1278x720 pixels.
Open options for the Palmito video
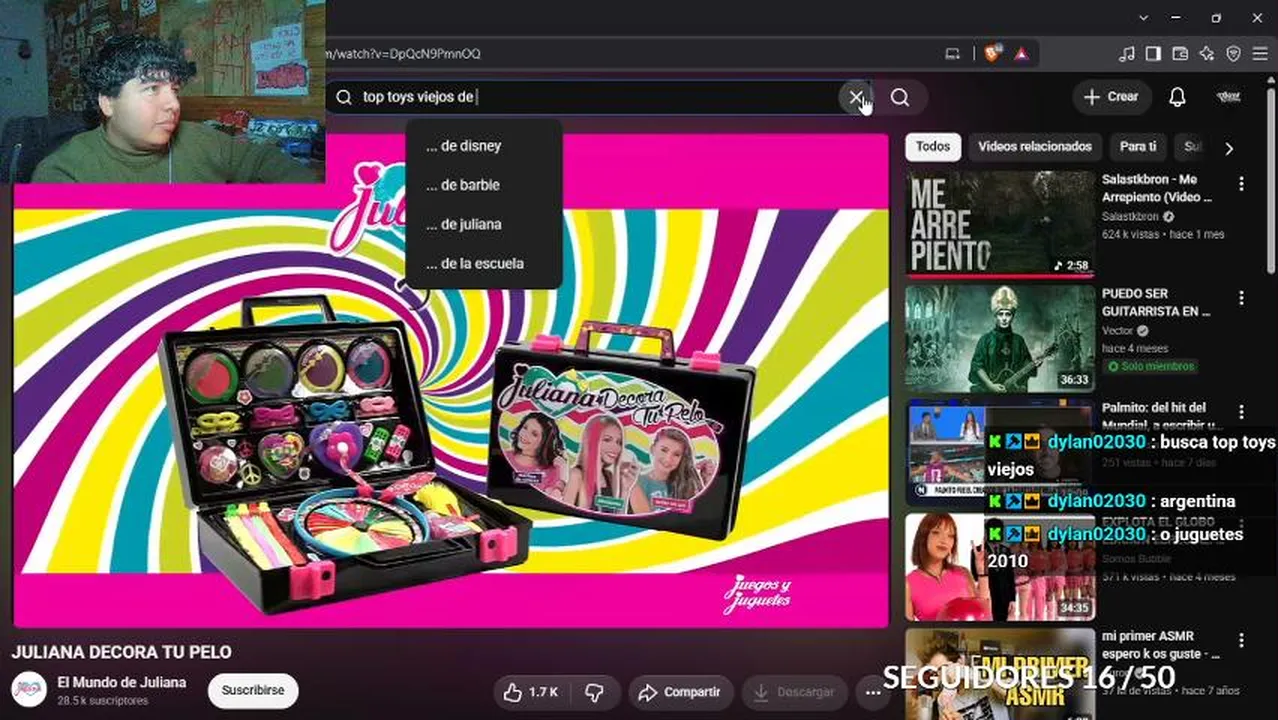tap(1241, 412)
